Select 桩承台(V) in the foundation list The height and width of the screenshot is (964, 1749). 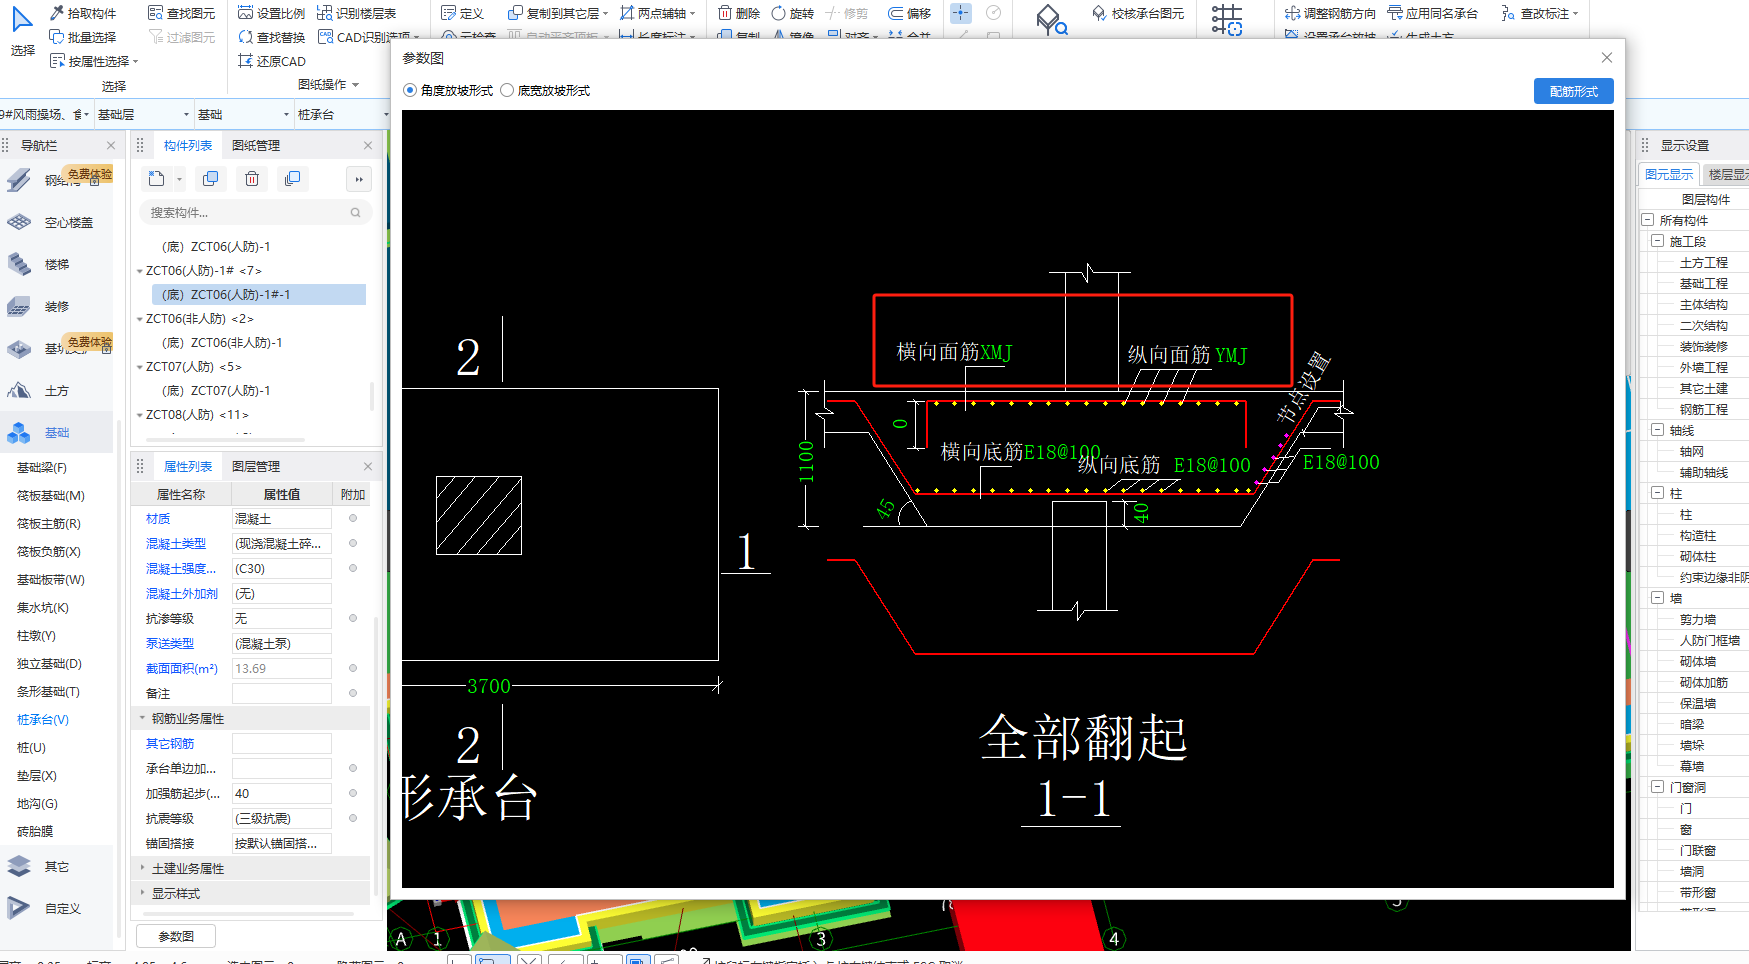[43, 720]
